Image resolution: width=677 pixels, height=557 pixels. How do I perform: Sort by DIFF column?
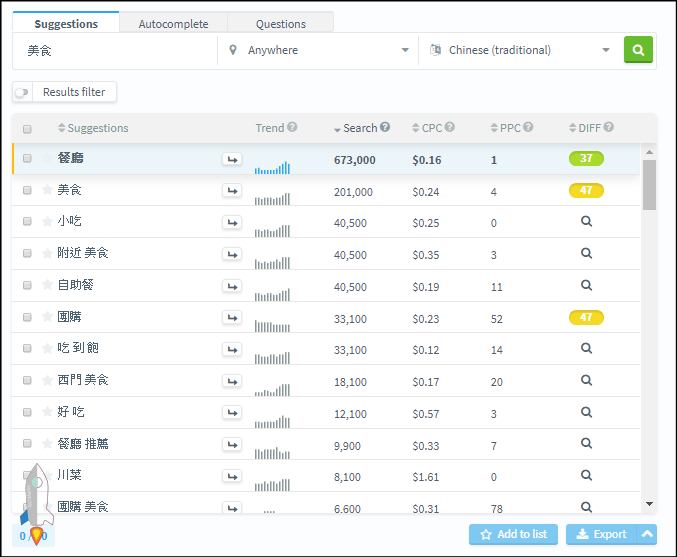coord(585,128)
